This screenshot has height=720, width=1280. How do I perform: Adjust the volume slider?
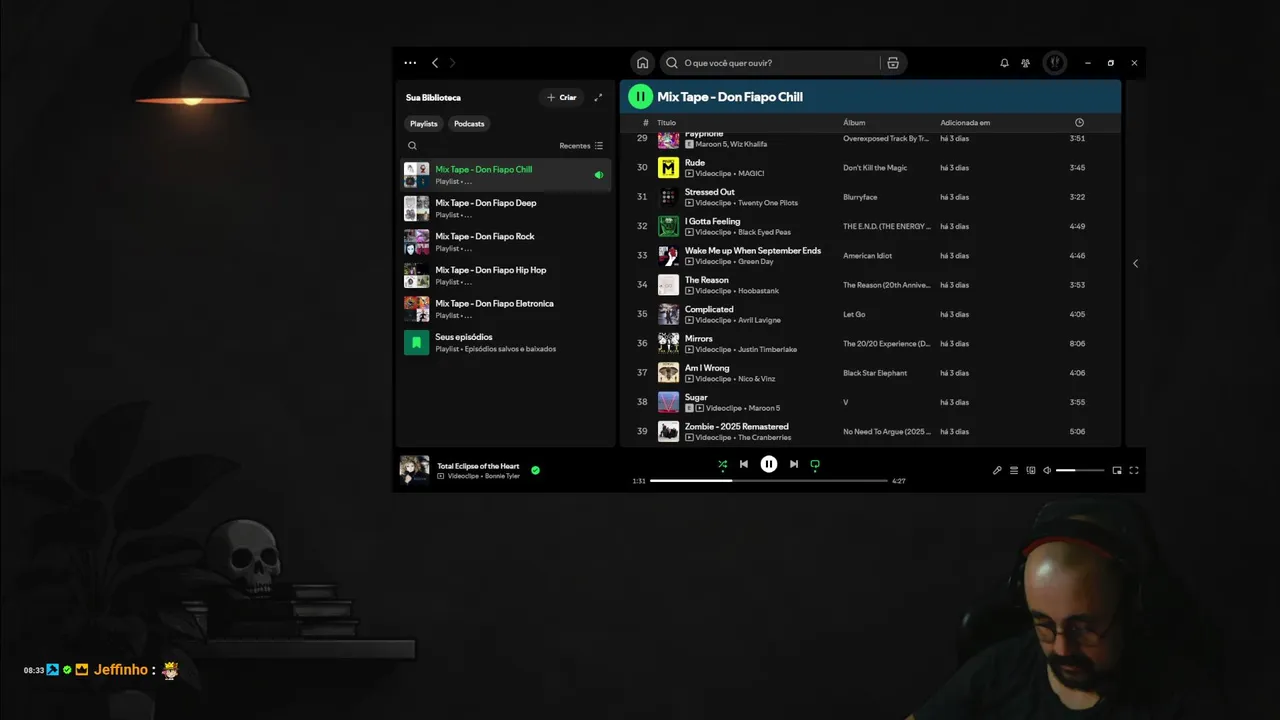1080,470
